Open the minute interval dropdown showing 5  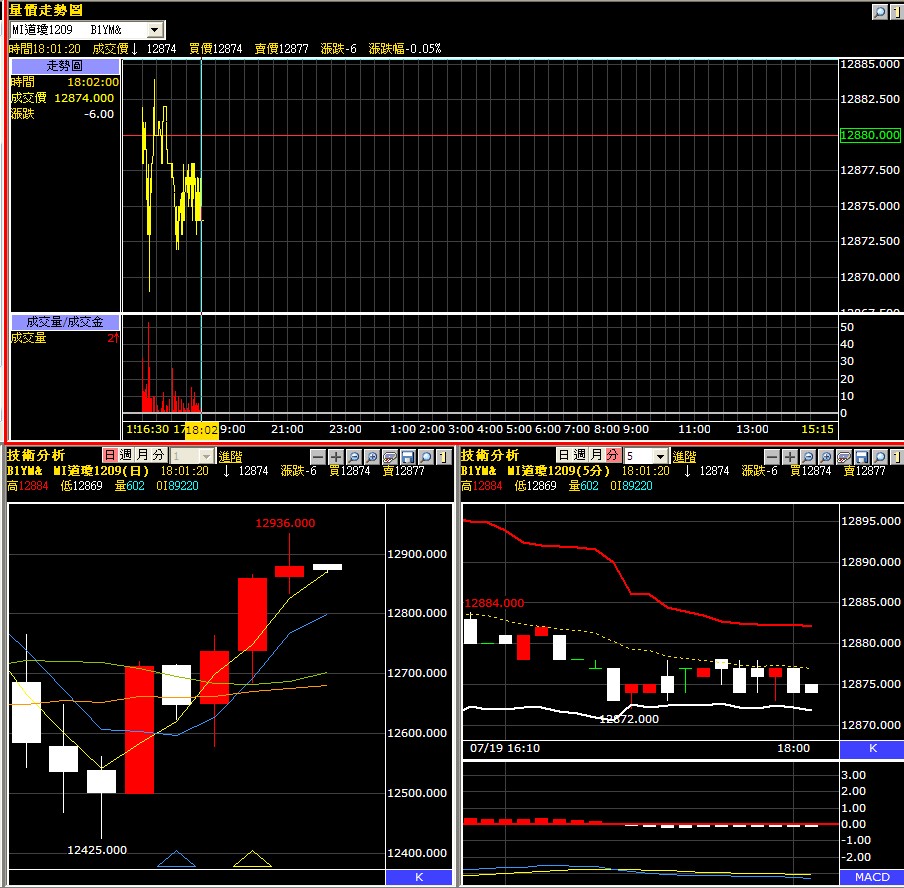coord(661,456)
